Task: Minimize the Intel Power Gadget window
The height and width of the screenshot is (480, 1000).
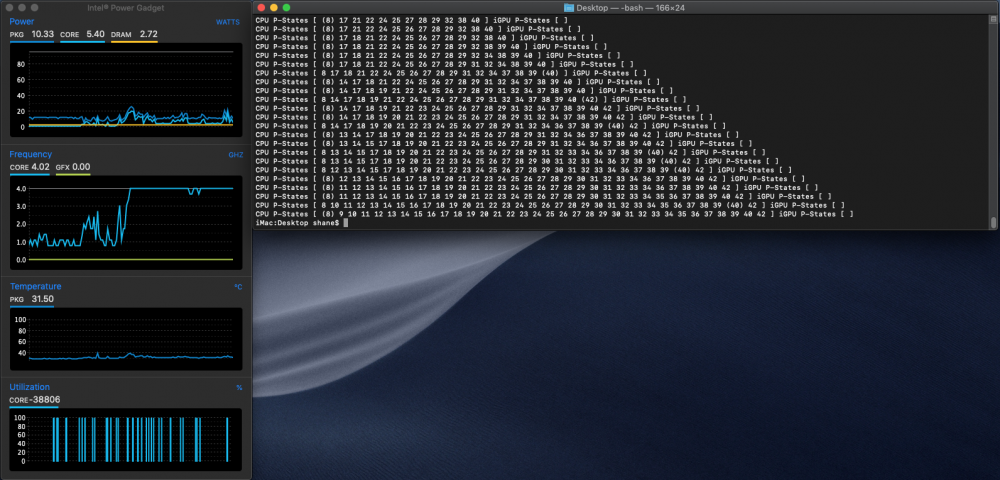Action: coord(22,8)
